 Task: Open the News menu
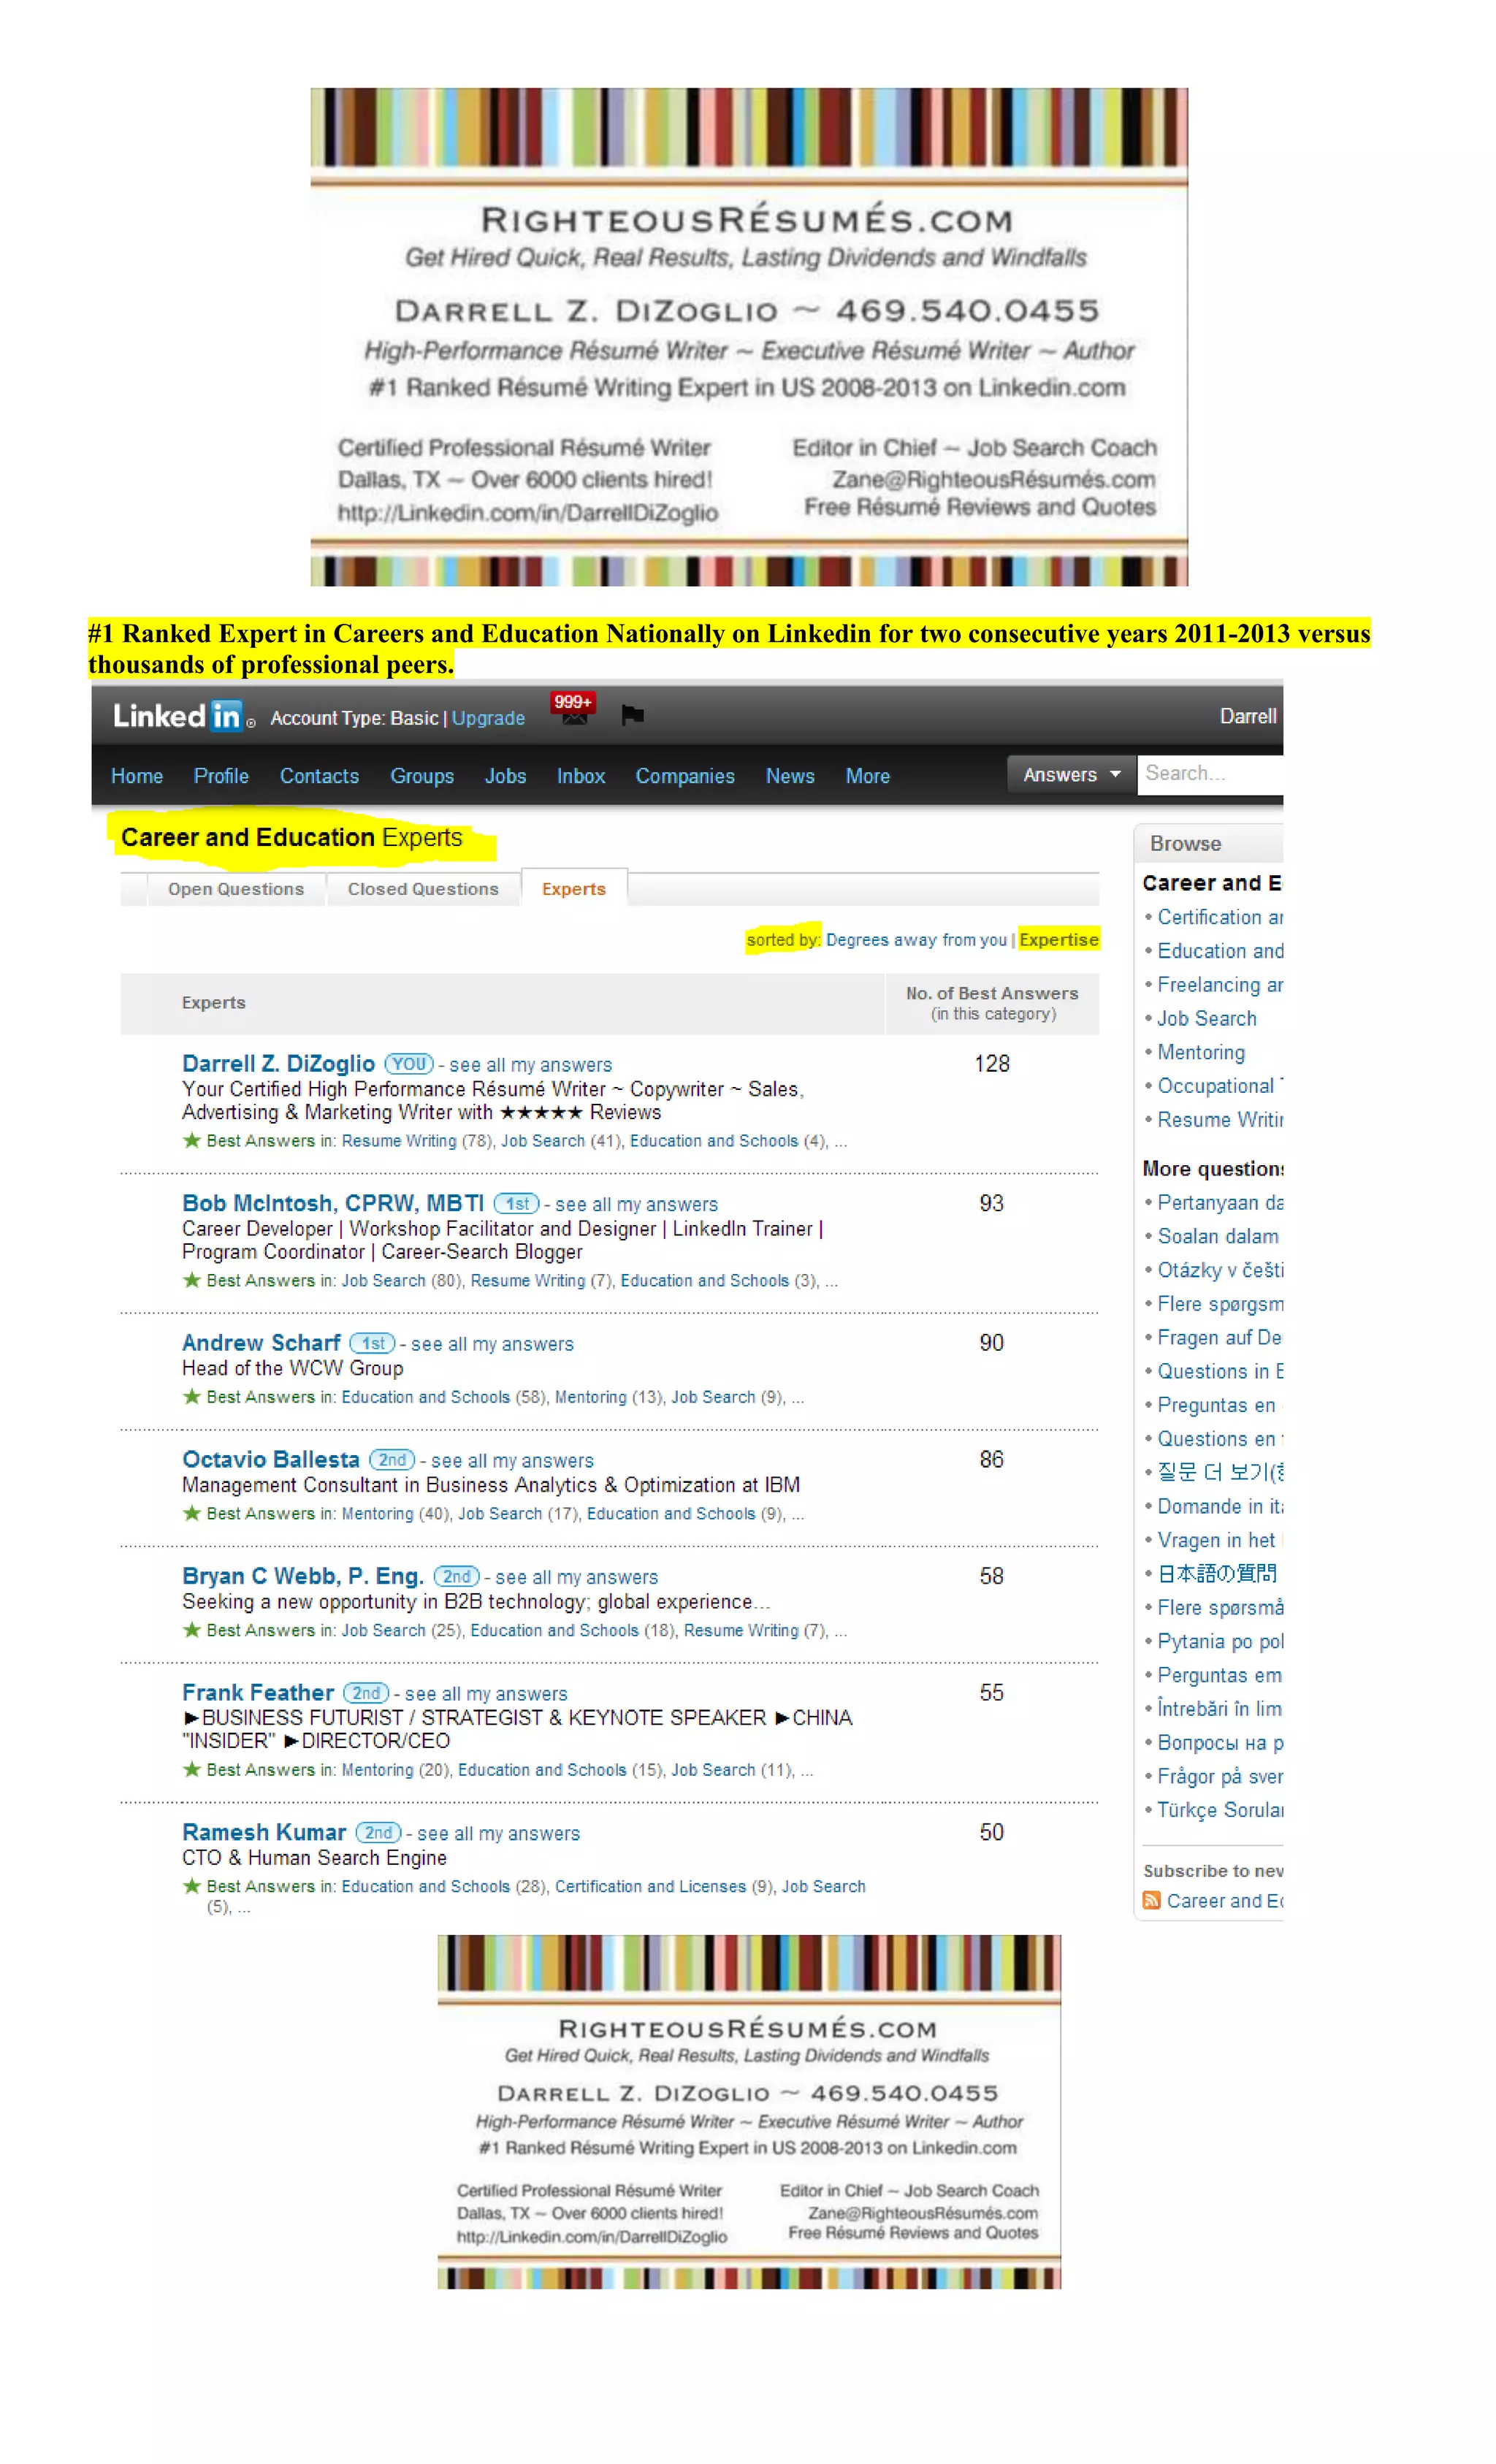click(x=790, y=776)
